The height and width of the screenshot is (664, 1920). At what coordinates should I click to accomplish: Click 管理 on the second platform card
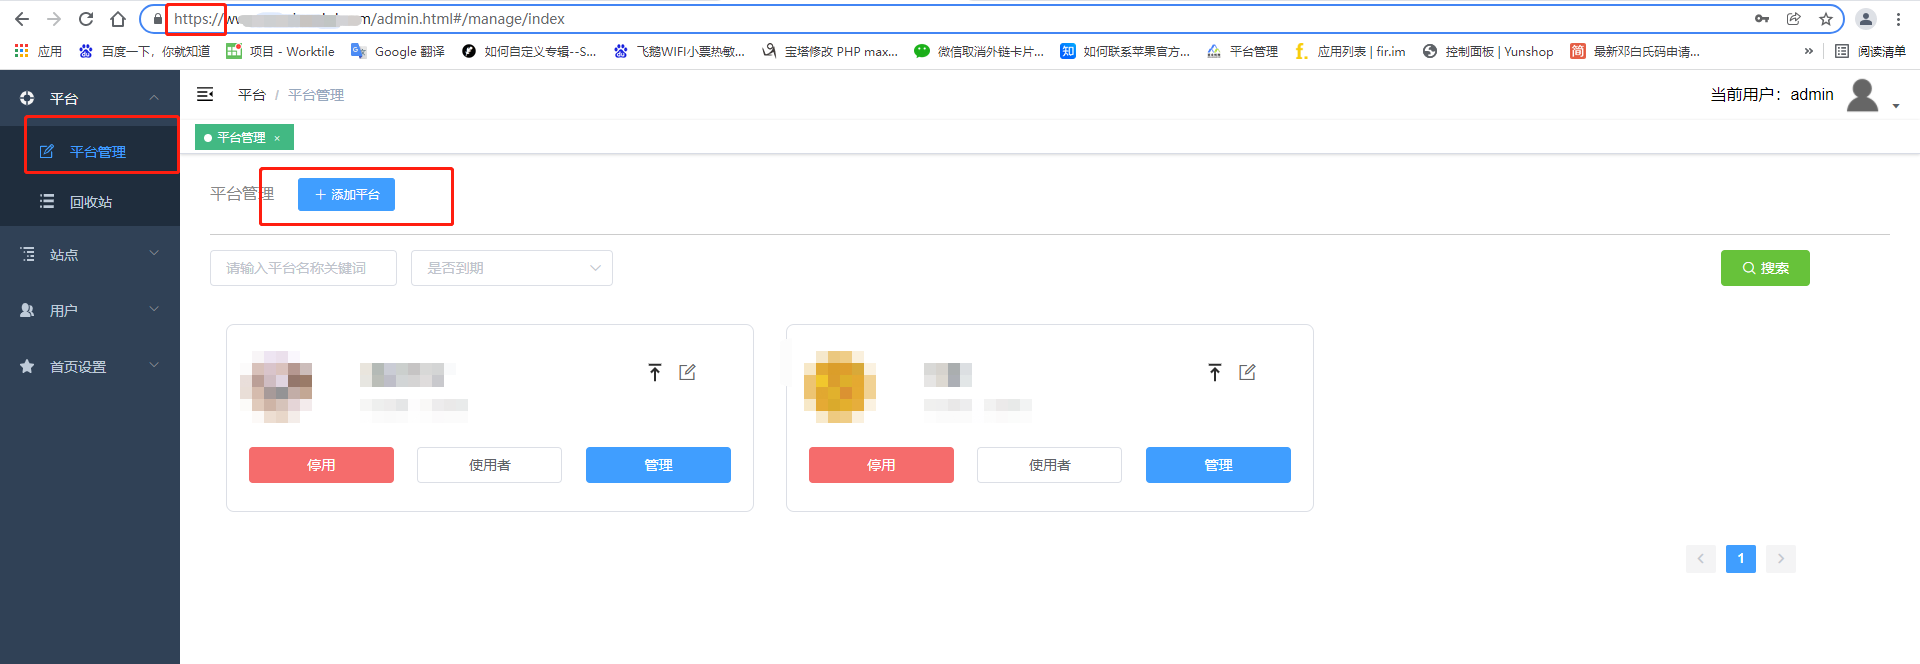tap(1217, 465)
